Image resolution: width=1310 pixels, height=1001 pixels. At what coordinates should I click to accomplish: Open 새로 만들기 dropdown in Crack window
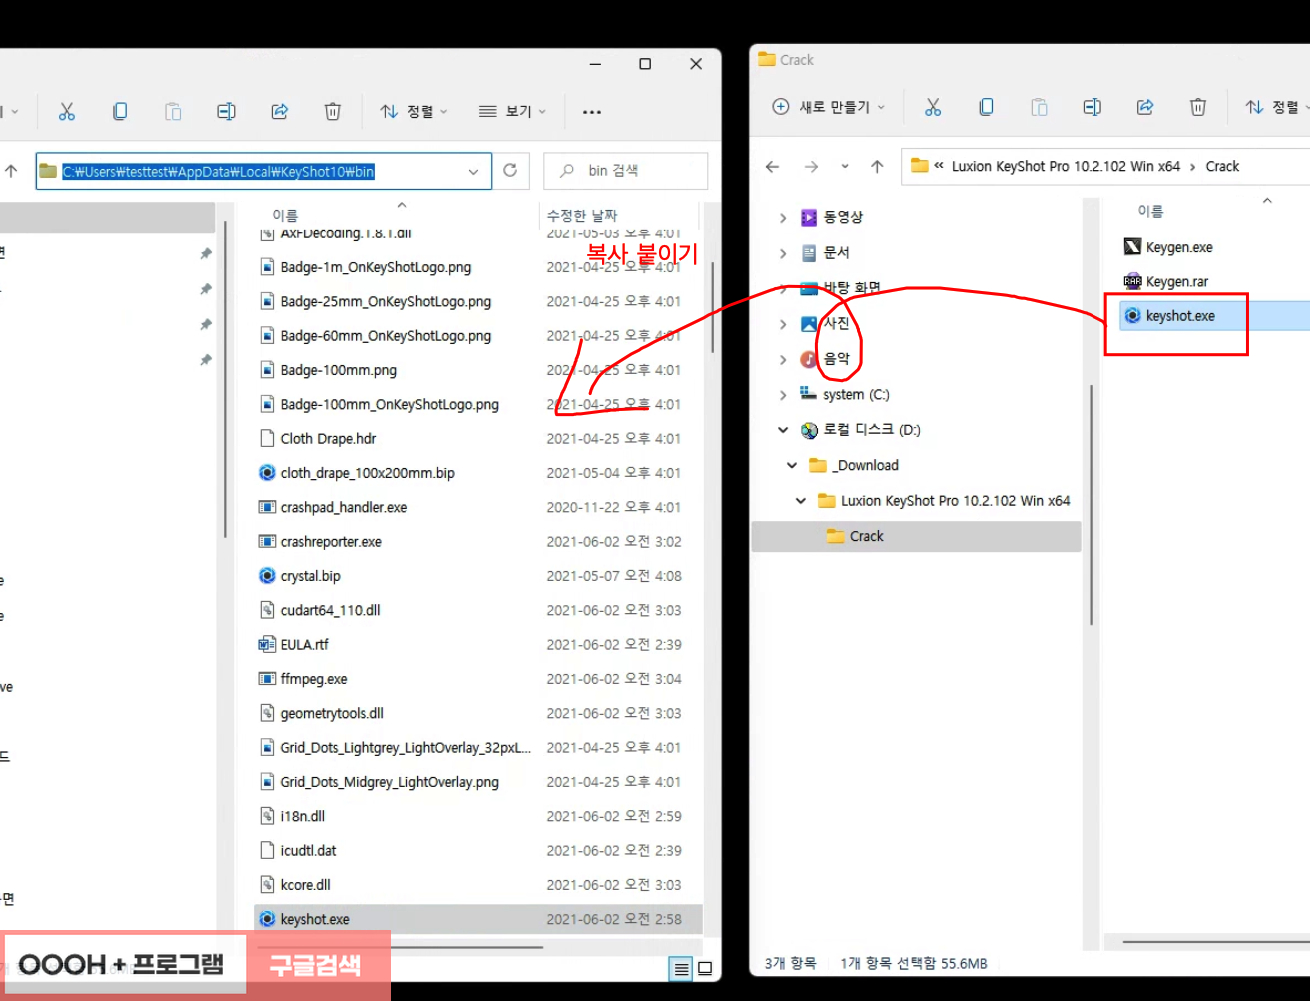pos(828,107)
